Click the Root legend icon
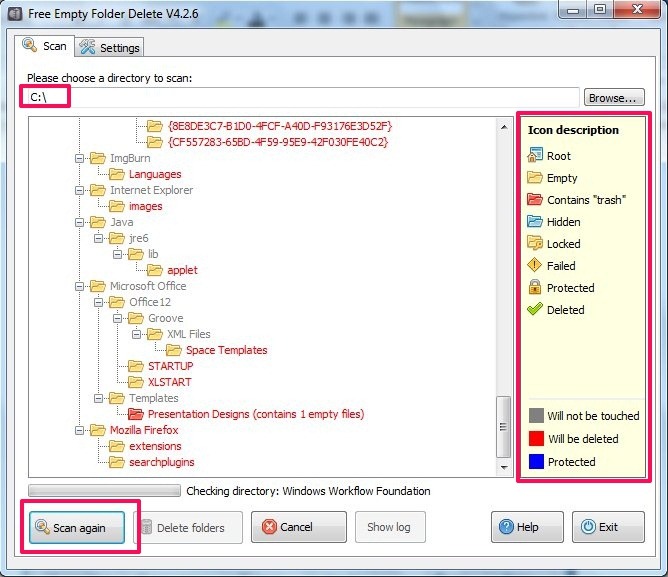This screenshot has width=668, height=577. point(535,155)
